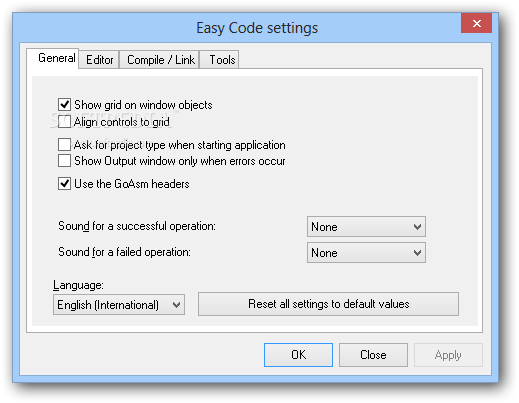Click the Close button
519x403 pixels.
click(x=373, y=355)
